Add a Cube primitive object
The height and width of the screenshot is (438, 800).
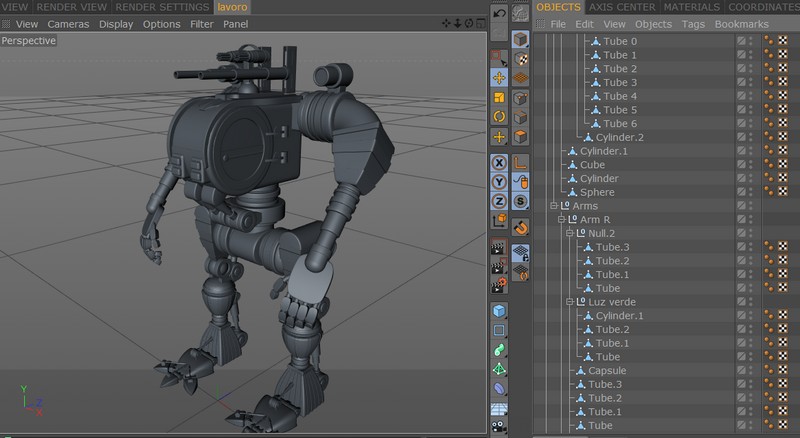498,311
